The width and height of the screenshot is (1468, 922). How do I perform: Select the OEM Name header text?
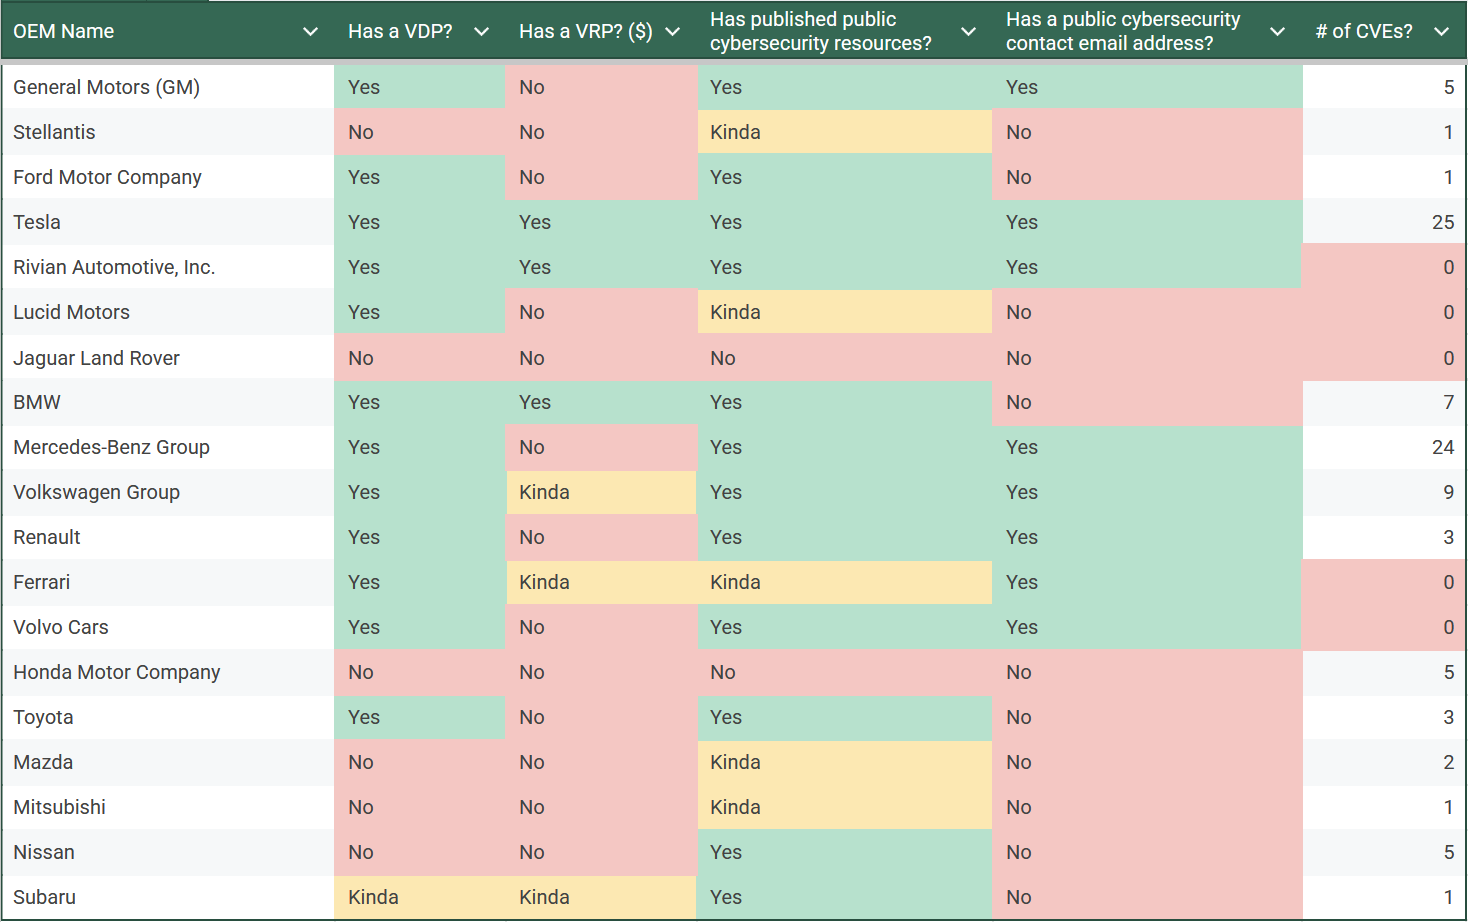coord(64,32)
